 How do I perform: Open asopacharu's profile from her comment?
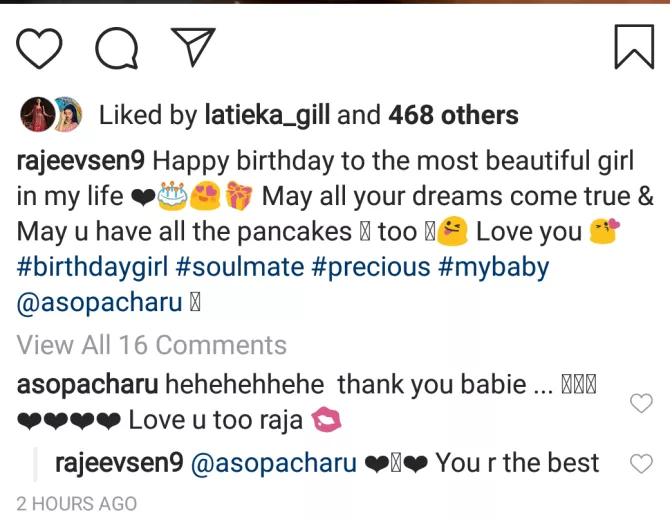pos(86,384)
